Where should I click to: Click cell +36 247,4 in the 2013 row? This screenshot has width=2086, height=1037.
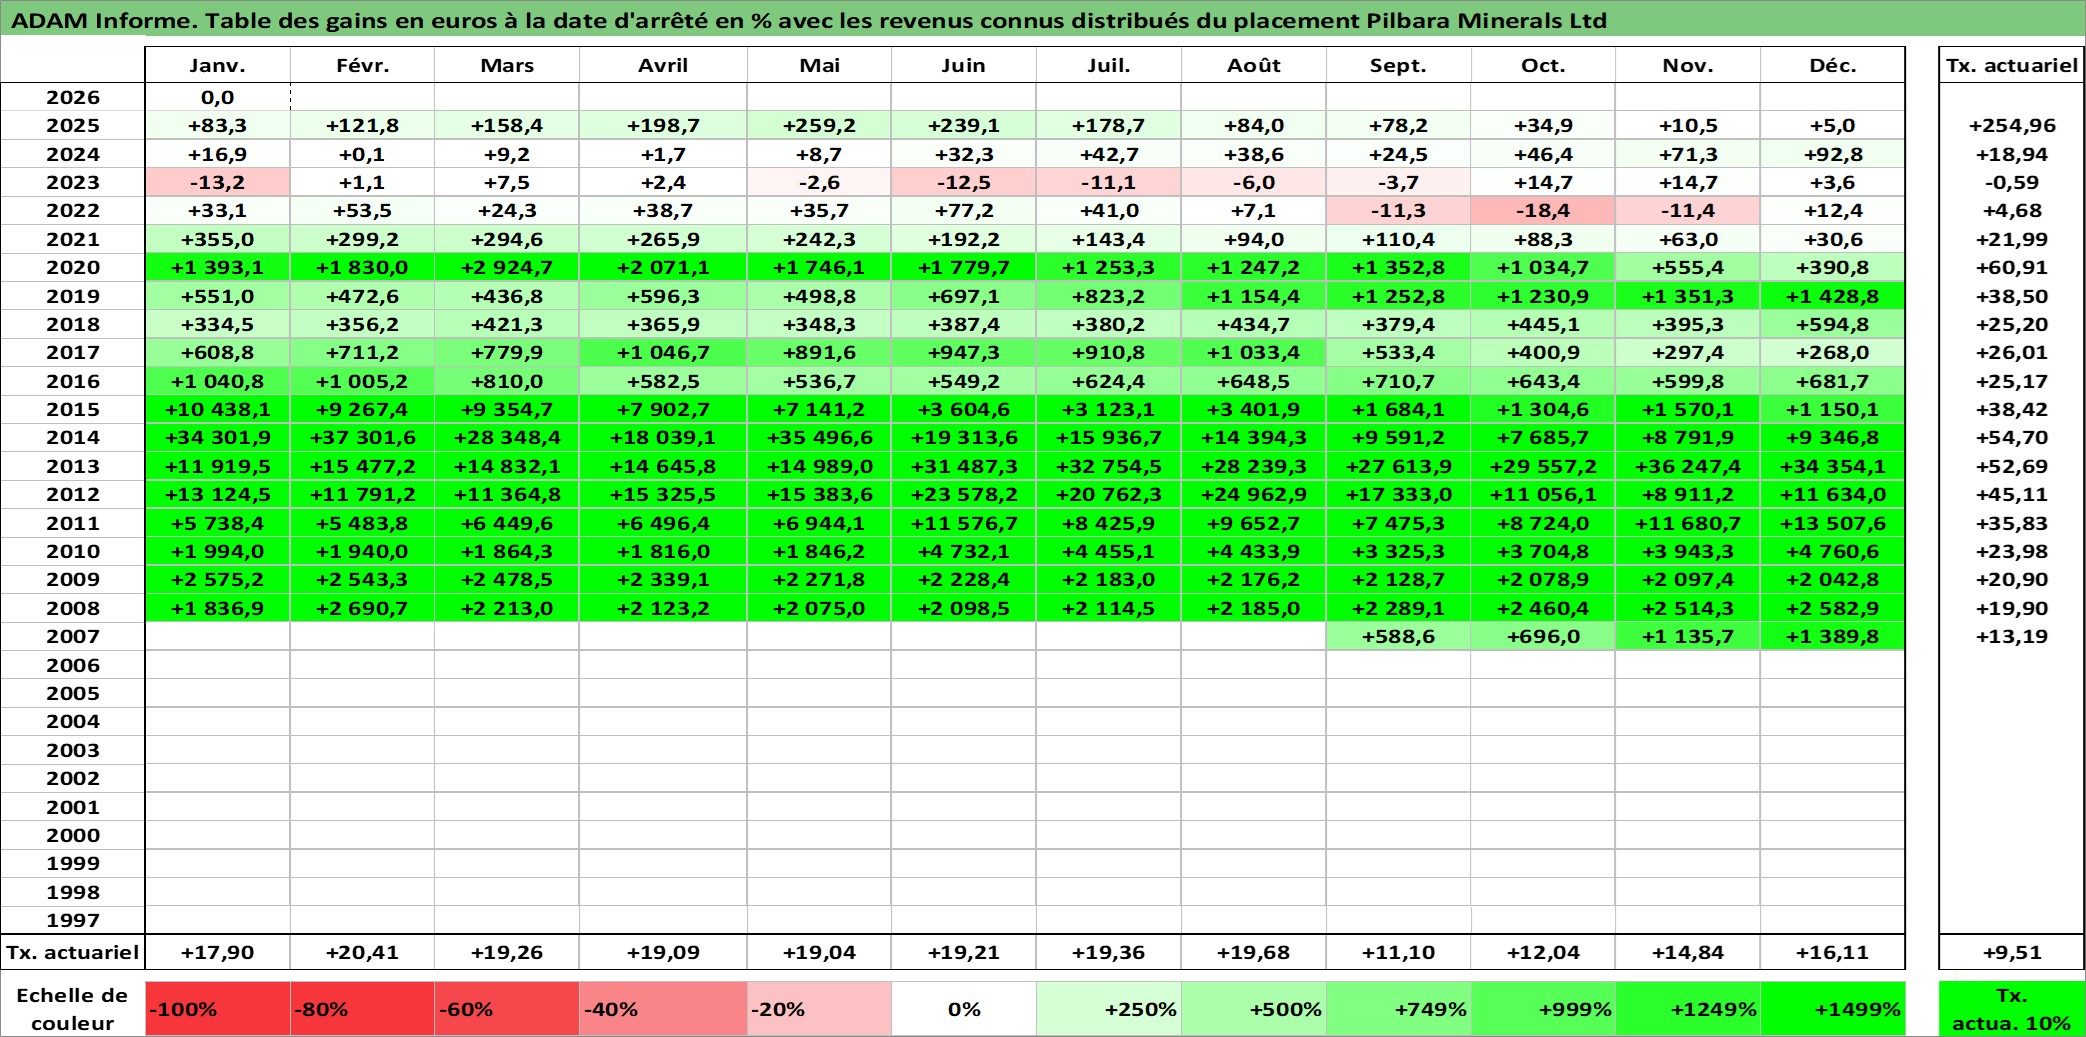coord(1688,466)
